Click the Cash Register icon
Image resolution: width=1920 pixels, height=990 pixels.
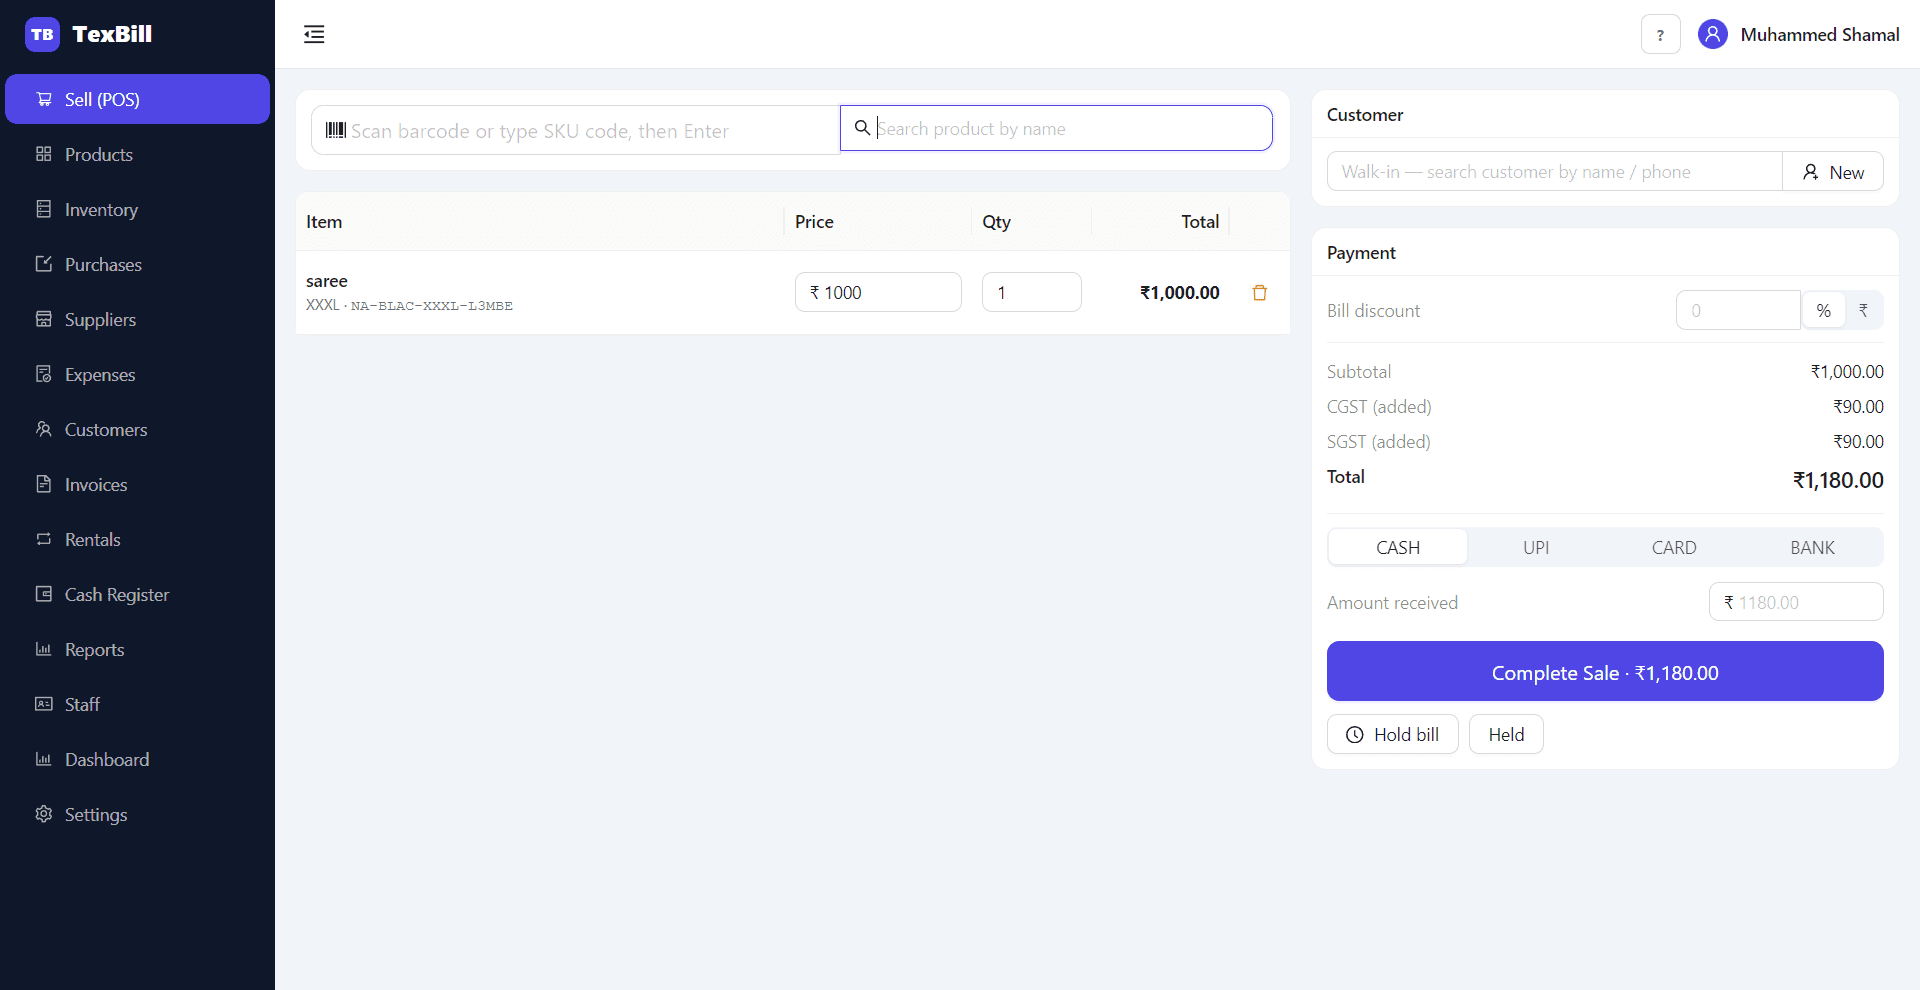[44, 594]
